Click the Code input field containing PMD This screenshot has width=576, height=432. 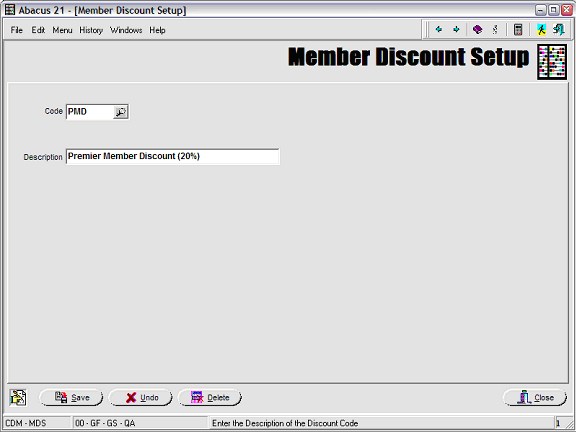(x=90, y=112)
